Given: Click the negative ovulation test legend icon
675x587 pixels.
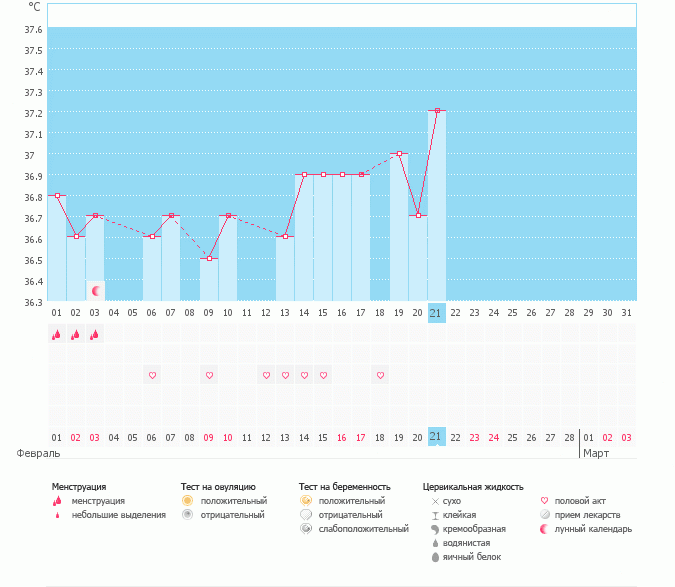Looking at the screenshot, I should click(x=187, y=514).
